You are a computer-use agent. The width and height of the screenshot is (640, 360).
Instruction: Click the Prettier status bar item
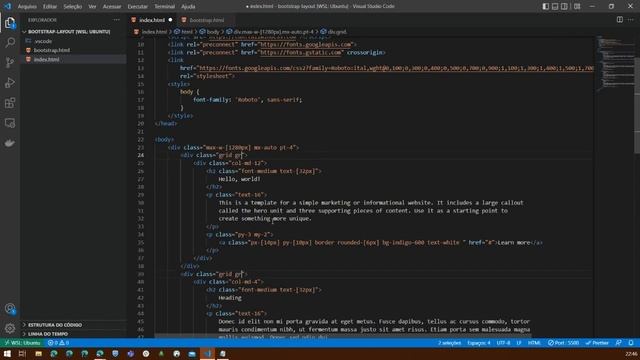tap(597, 343)
